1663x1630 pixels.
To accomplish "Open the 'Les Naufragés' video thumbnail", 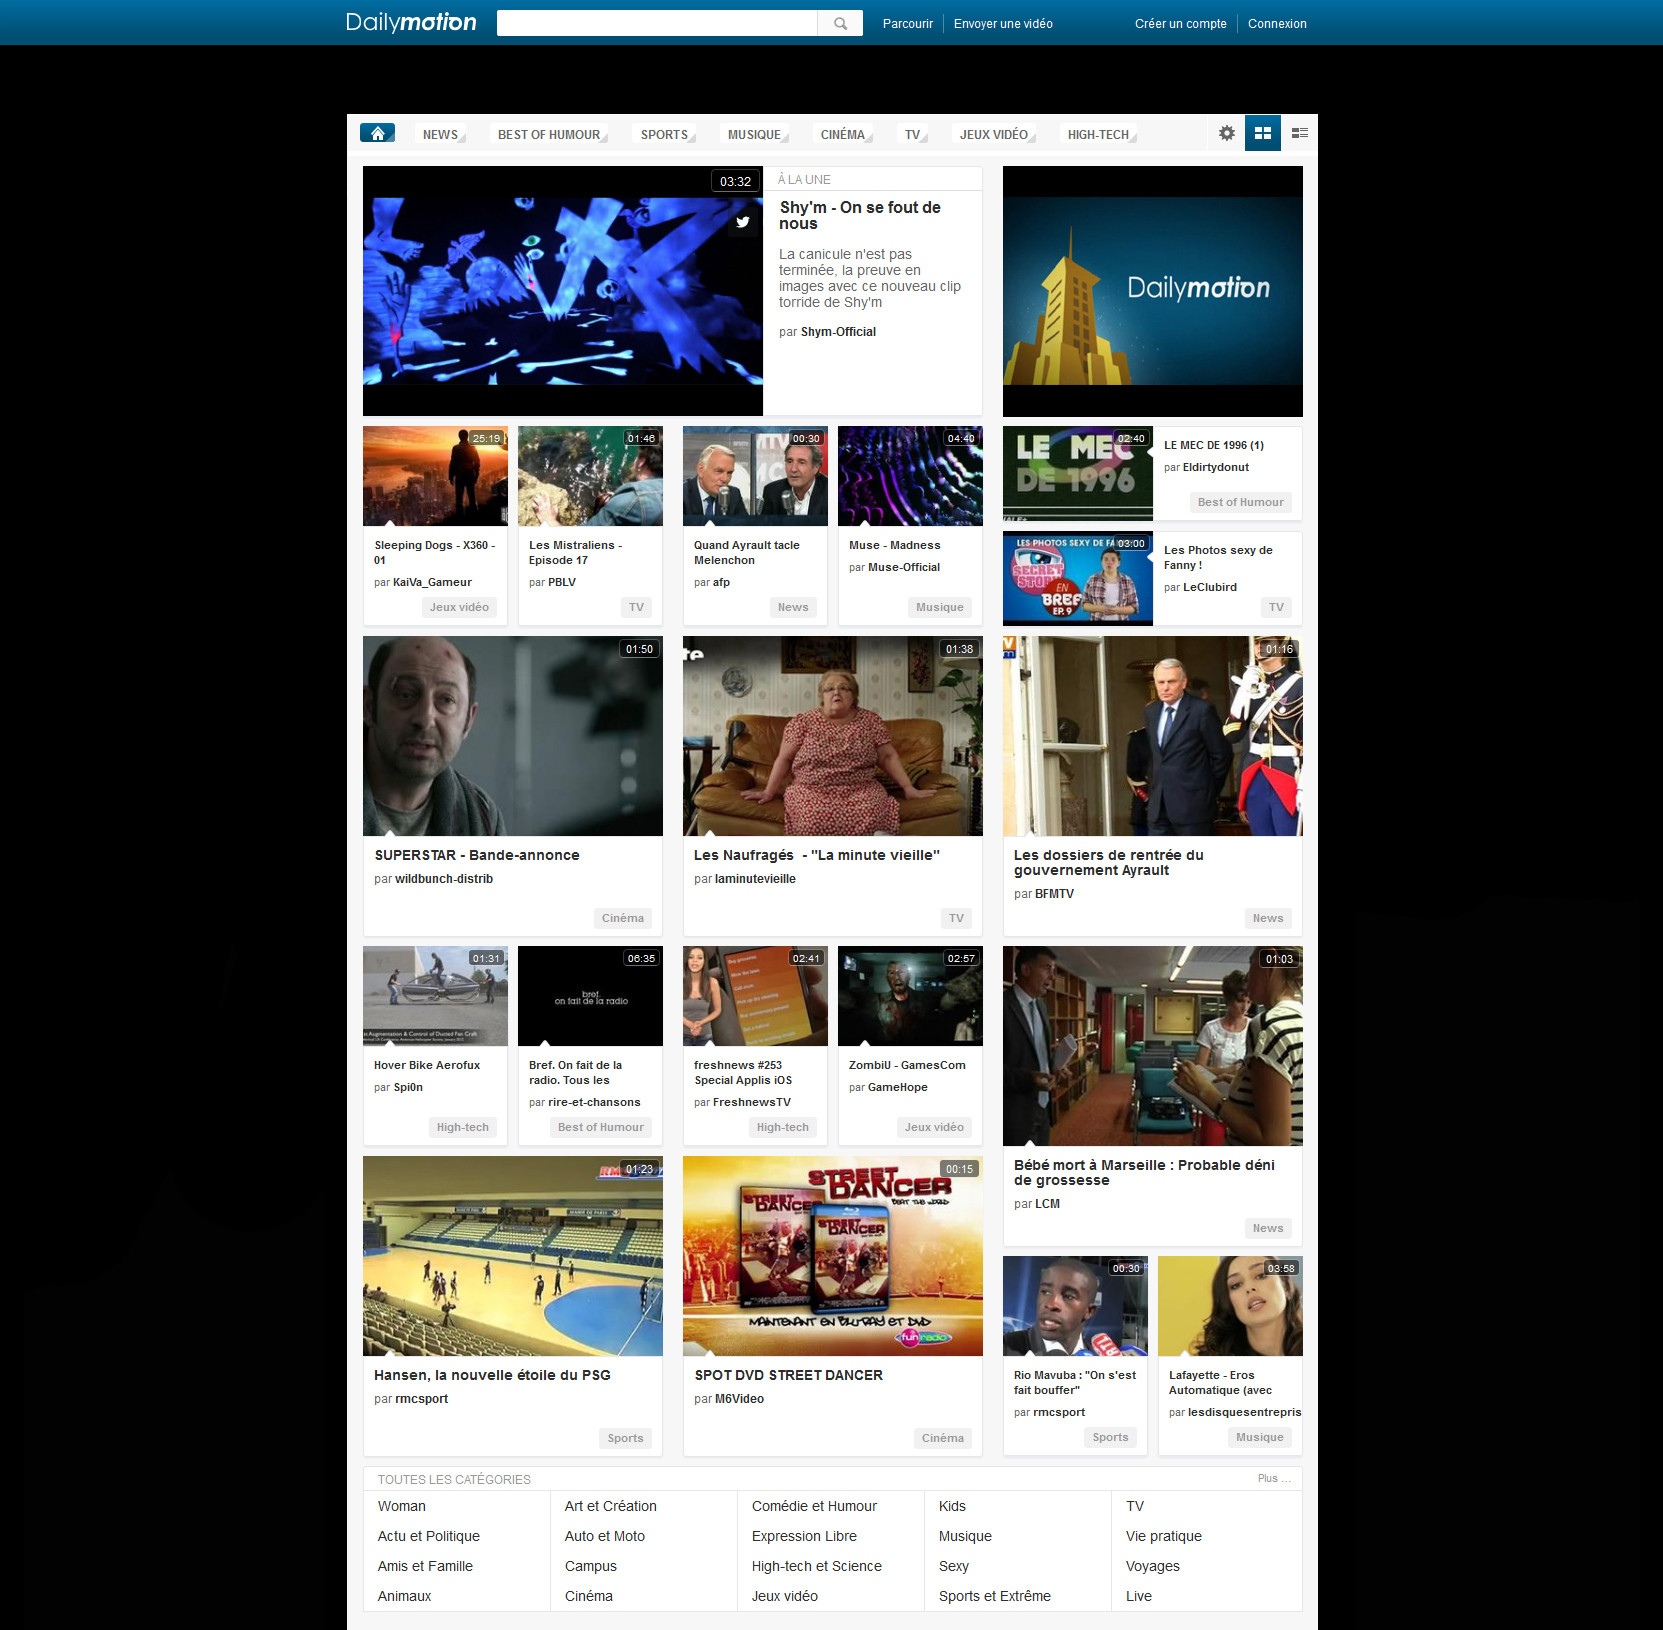I will [x=832, y=736].
